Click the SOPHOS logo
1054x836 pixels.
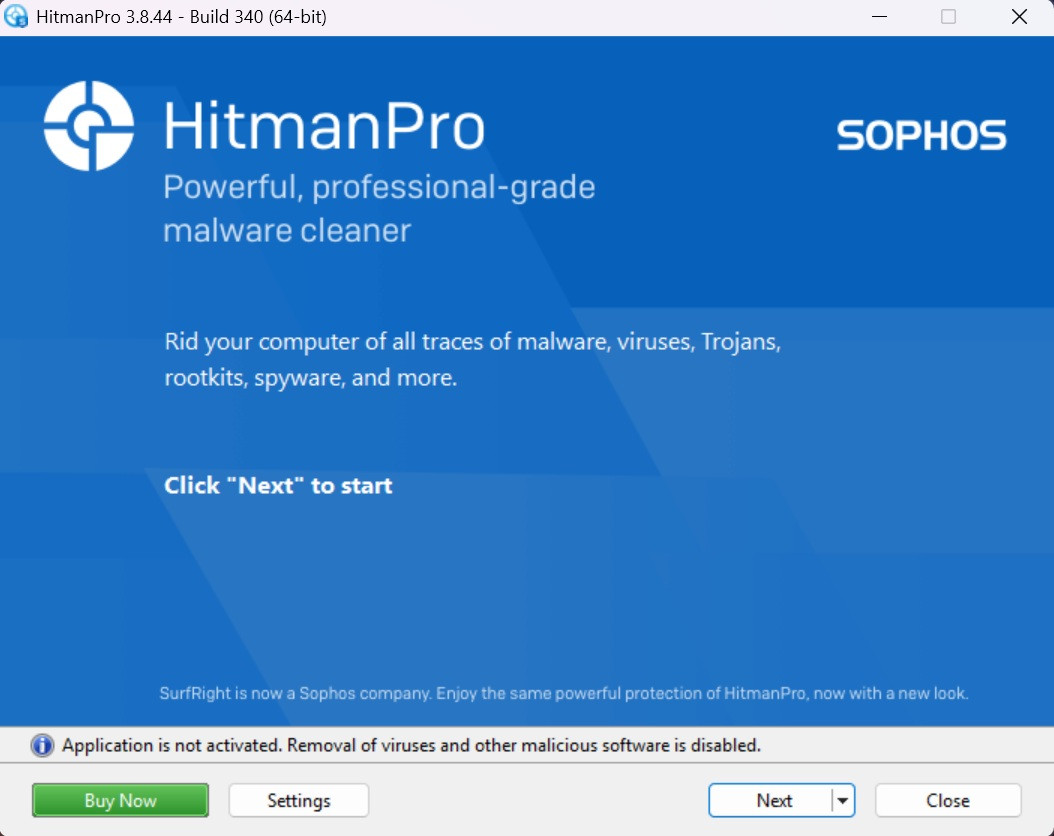[922, 134]
